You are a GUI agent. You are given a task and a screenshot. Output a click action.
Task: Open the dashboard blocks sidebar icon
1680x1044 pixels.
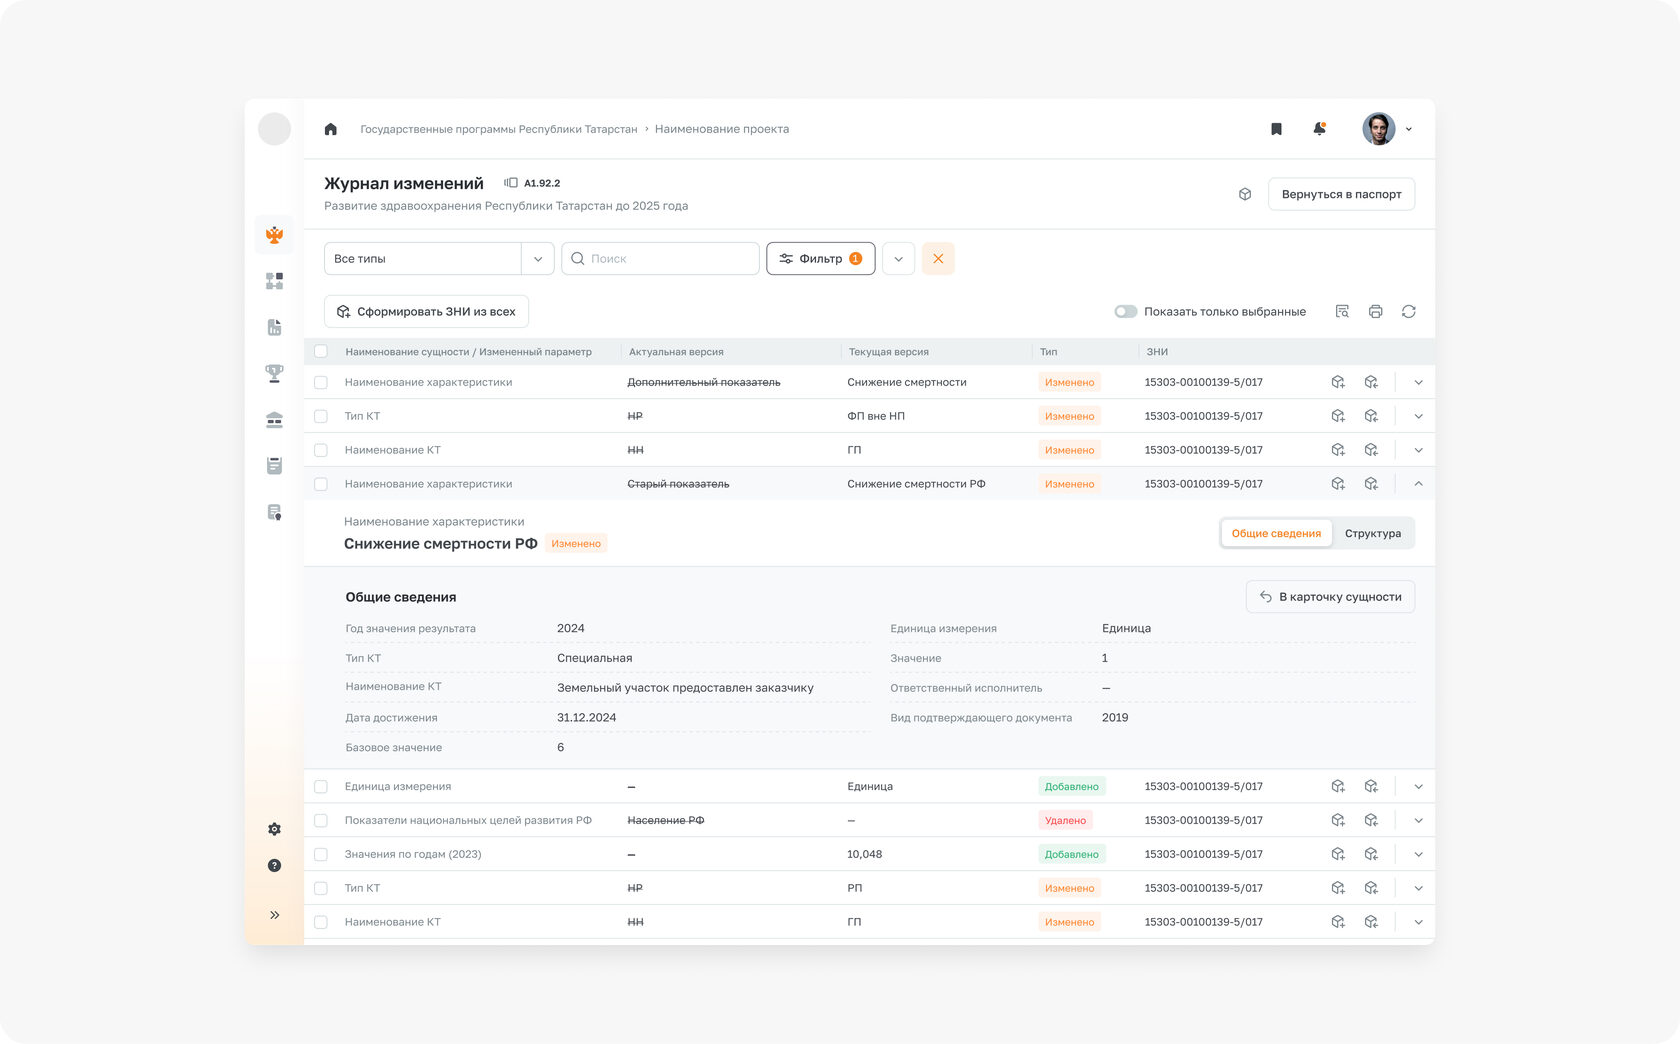point(274,281)
